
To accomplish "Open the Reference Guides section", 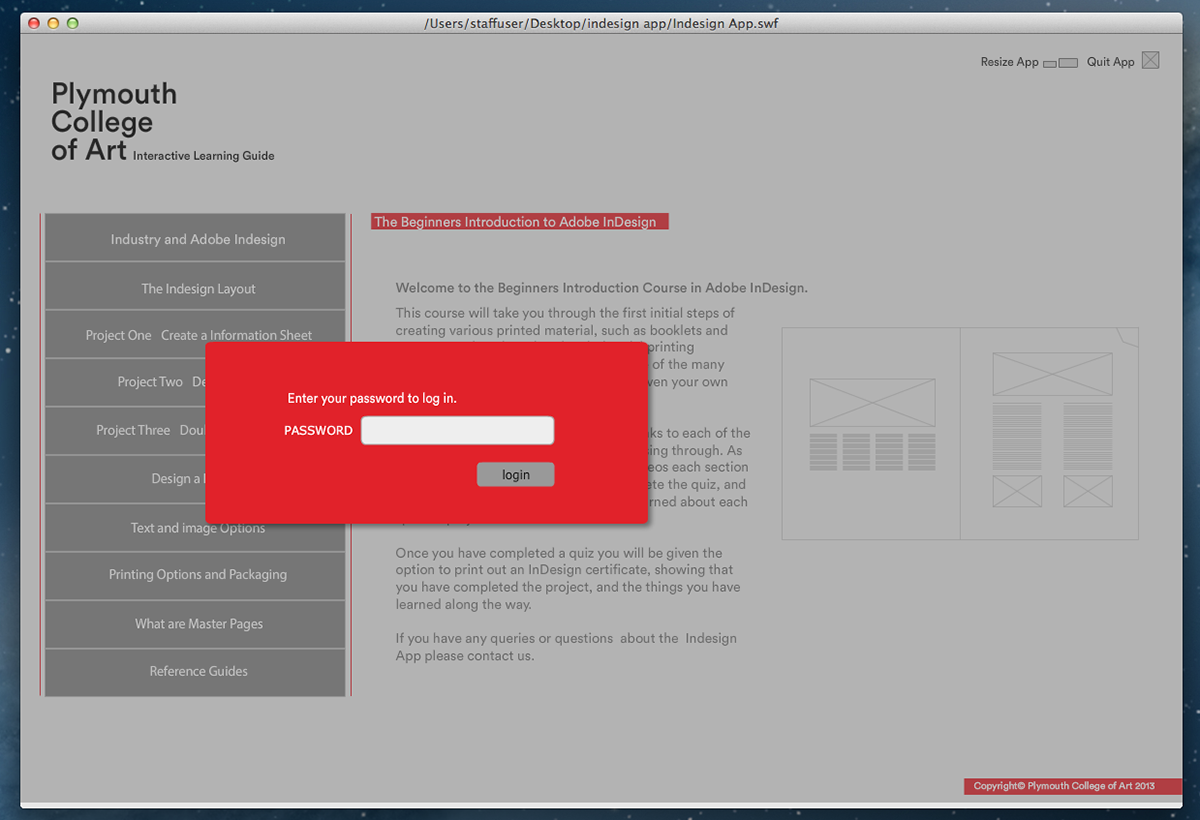I will pyautogui.click(x=195, y=672).
